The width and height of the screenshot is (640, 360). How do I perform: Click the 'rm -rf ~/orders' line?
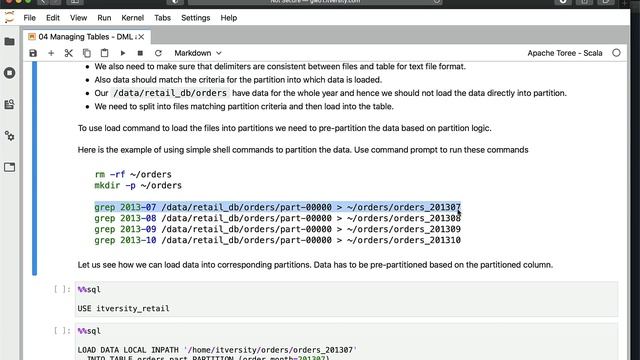point(133,174)
